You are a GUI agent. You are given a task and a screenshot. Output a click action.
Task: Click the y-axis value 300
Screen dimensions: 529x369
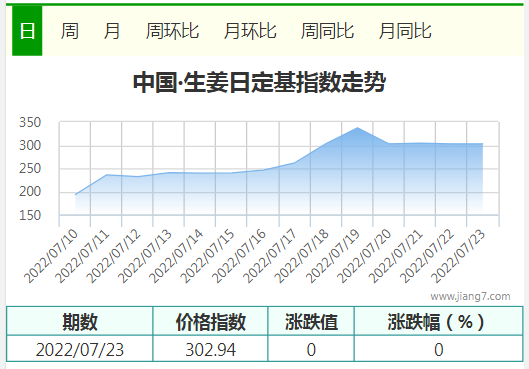(x=30, y=145)
